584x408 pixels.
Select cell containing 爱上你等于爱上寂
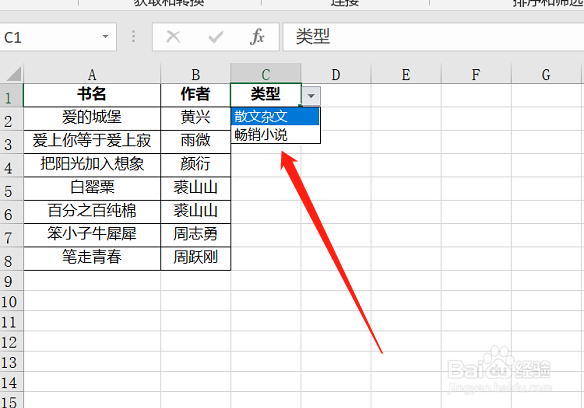(x=92, y=142)
